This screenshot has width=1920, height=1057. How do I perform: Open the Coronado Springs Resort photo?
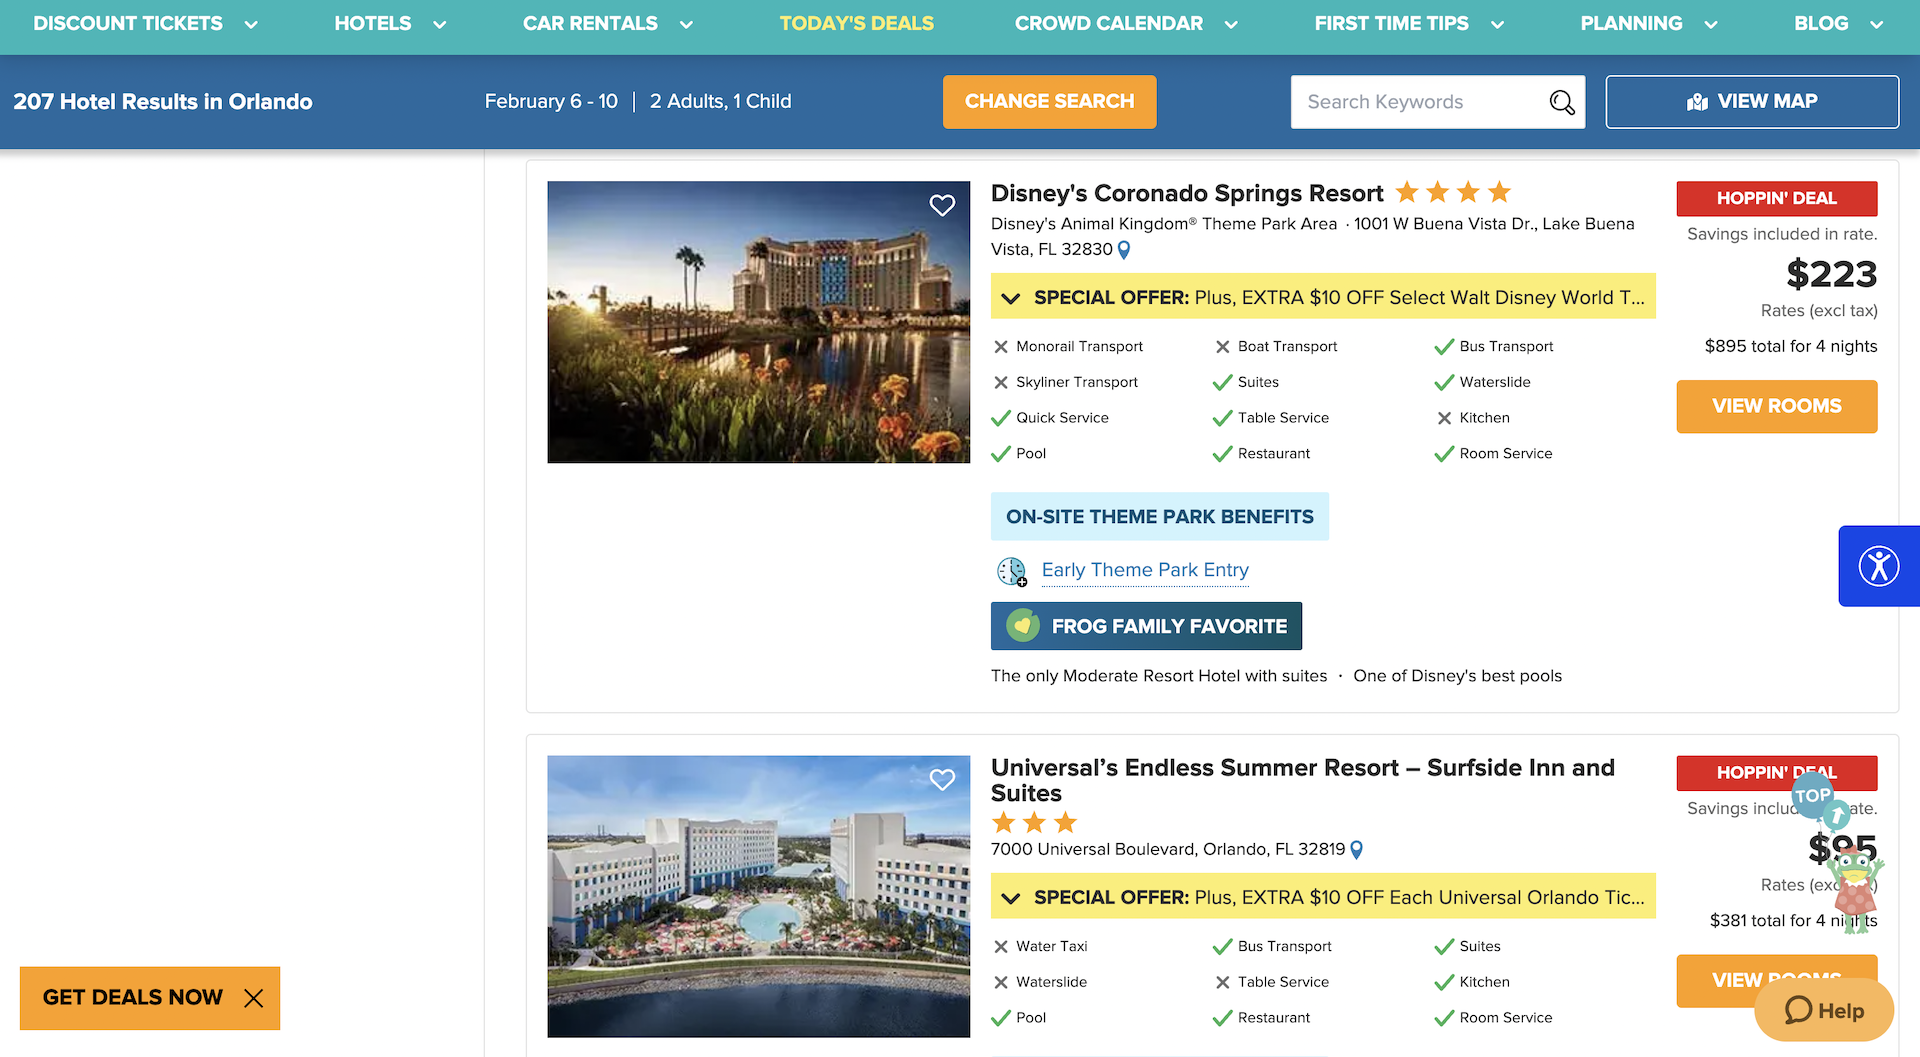759,322
